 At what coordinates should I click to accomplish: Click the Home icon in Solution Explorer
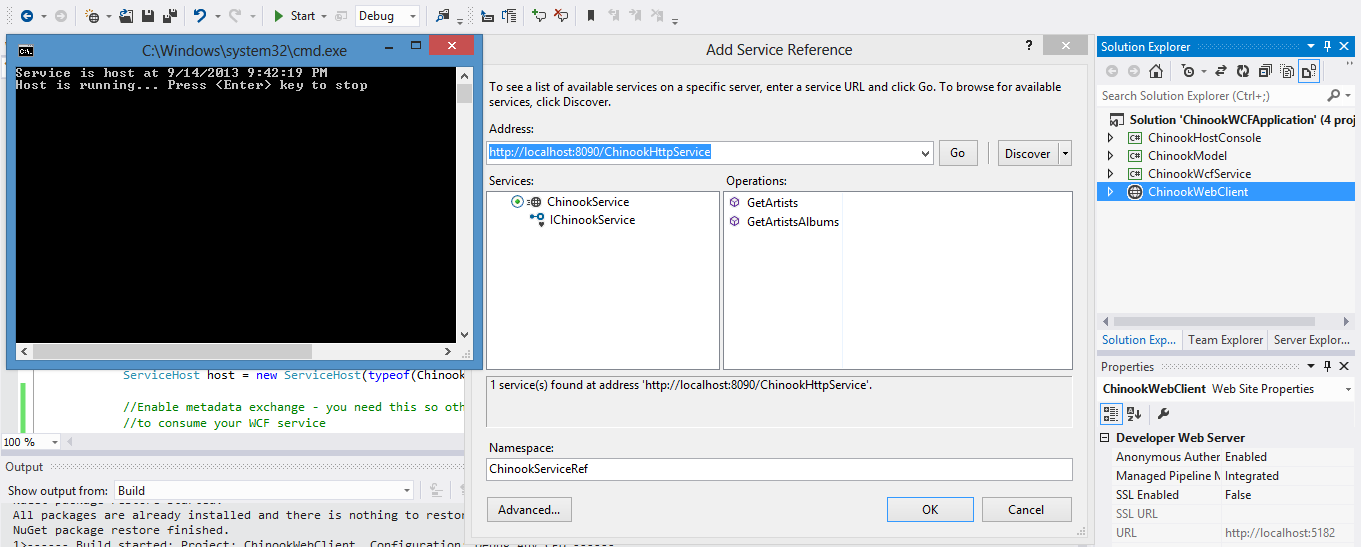pyautogui.click(x=1156, y=71)
